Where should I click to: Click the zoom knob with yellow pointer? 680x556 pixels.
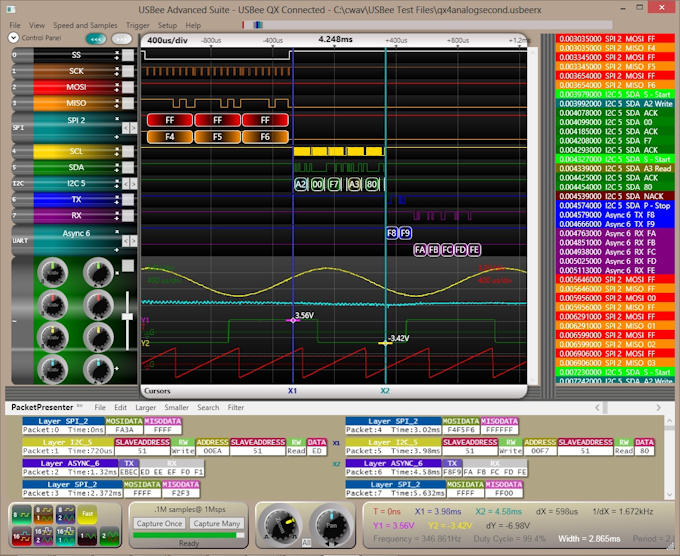281,524
